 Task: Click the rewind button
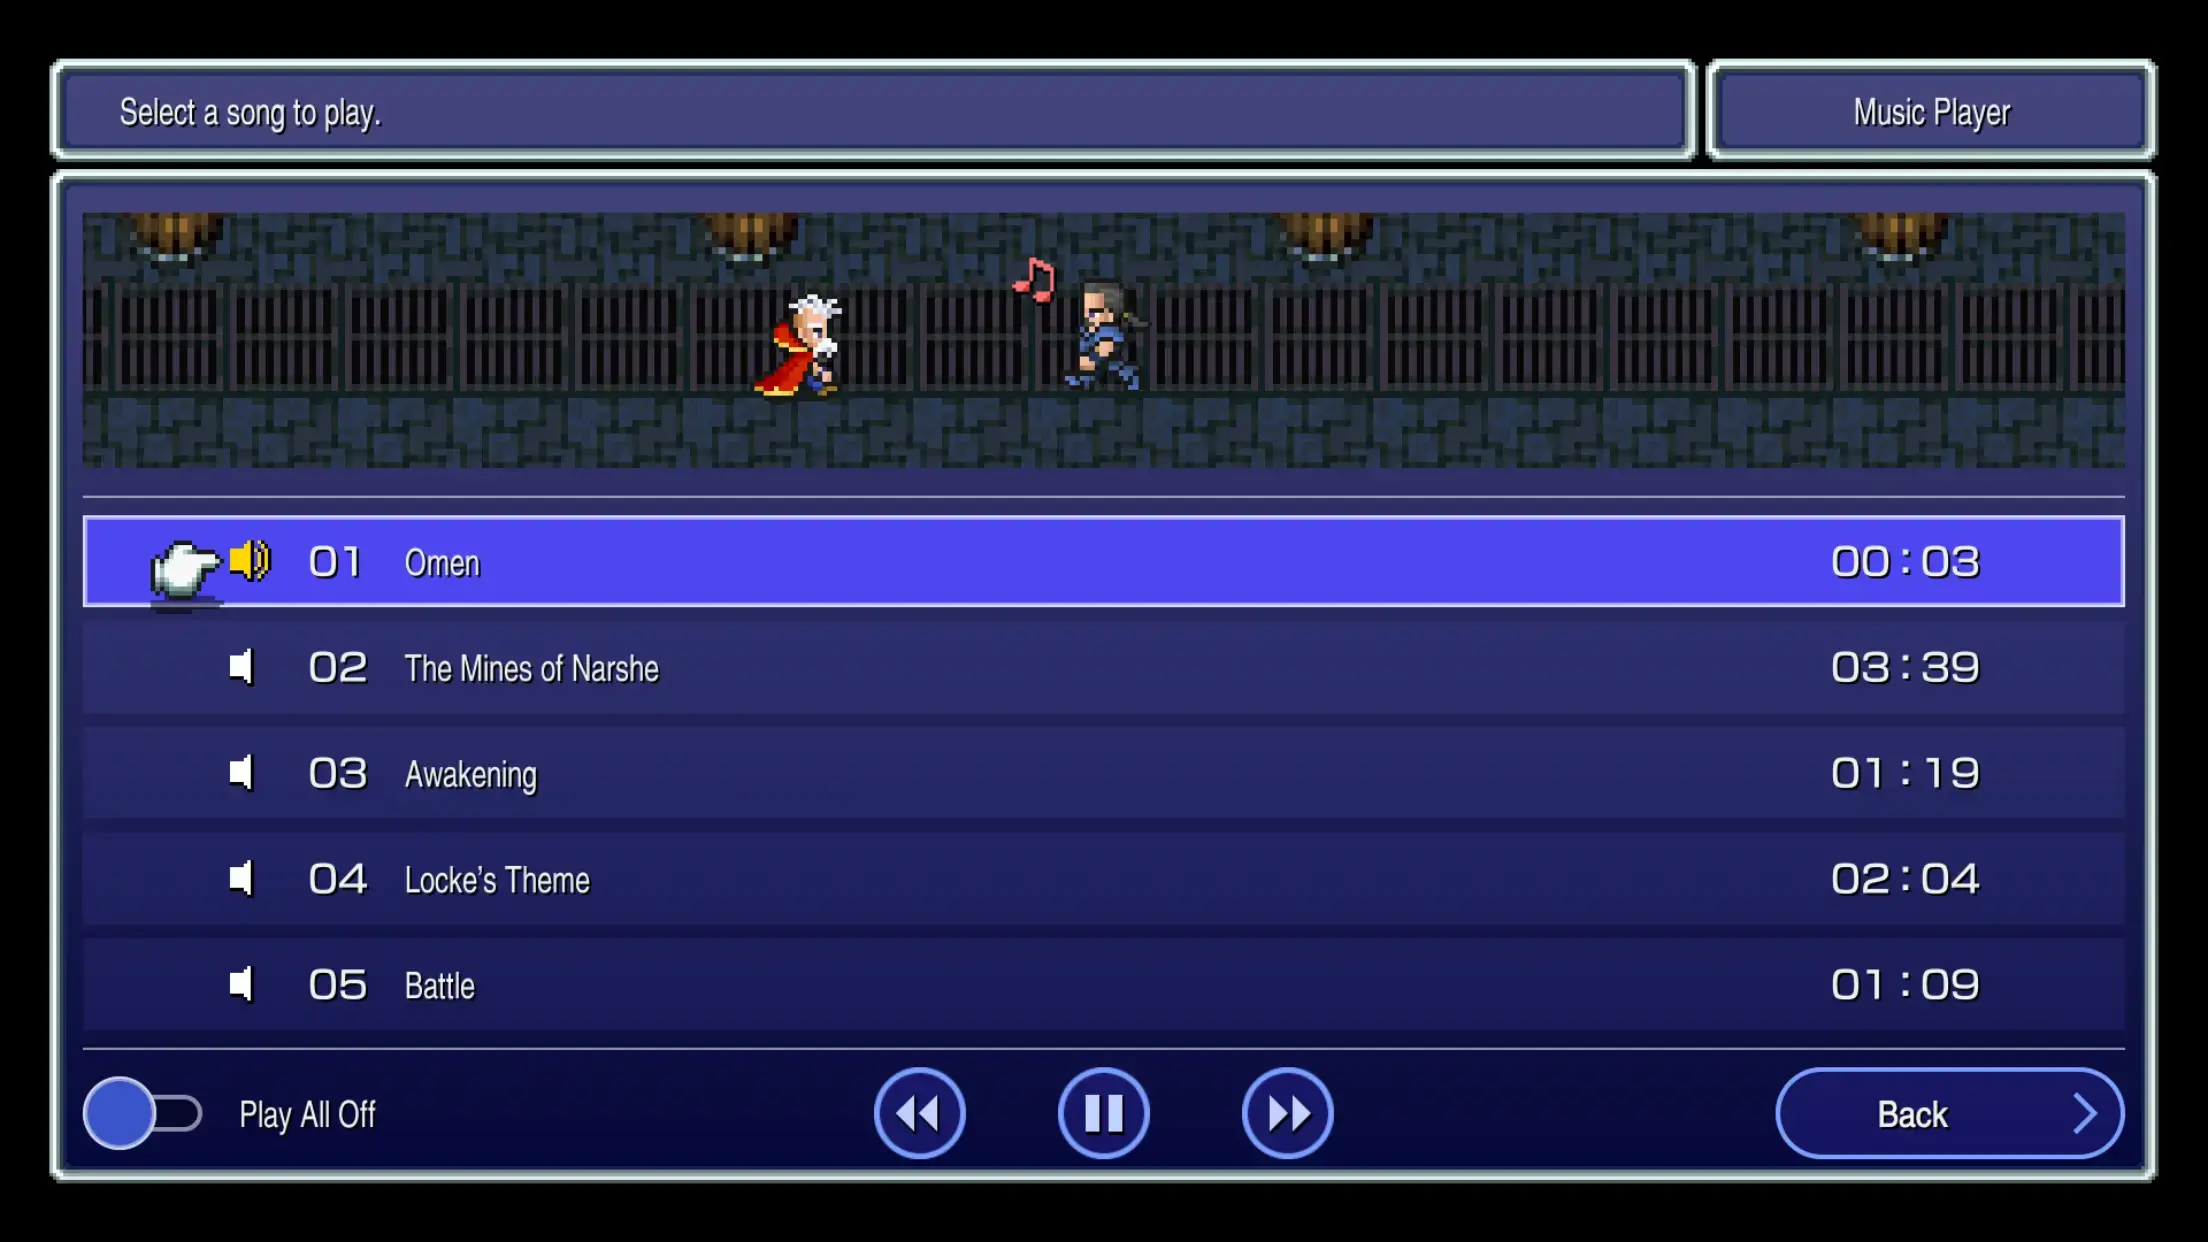point(921,1115)
